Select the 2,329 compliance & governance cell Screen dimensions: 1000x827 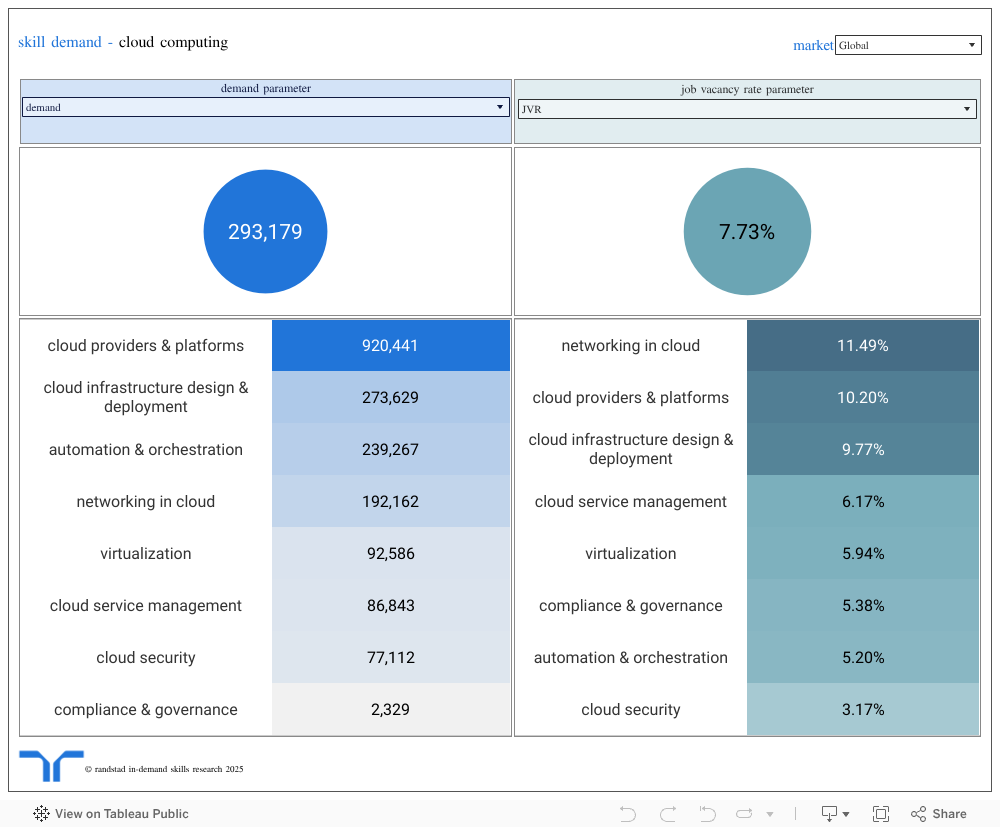pos(390,710)
